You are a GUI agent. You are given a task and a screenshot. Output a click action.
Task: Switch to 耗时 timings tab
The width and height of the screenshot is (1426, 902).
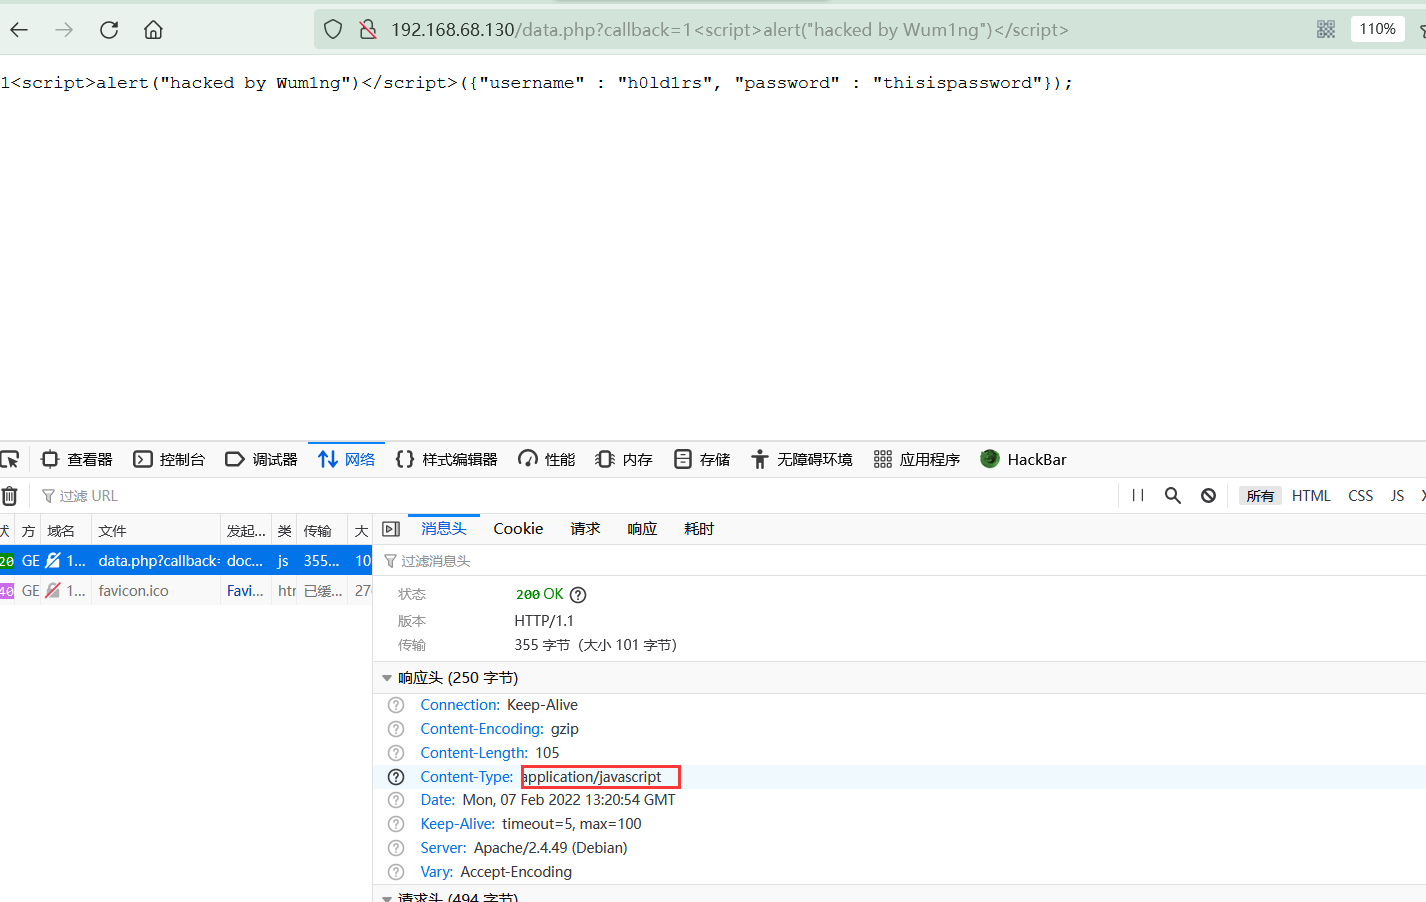pyautogui.click(x=699, y=529)
